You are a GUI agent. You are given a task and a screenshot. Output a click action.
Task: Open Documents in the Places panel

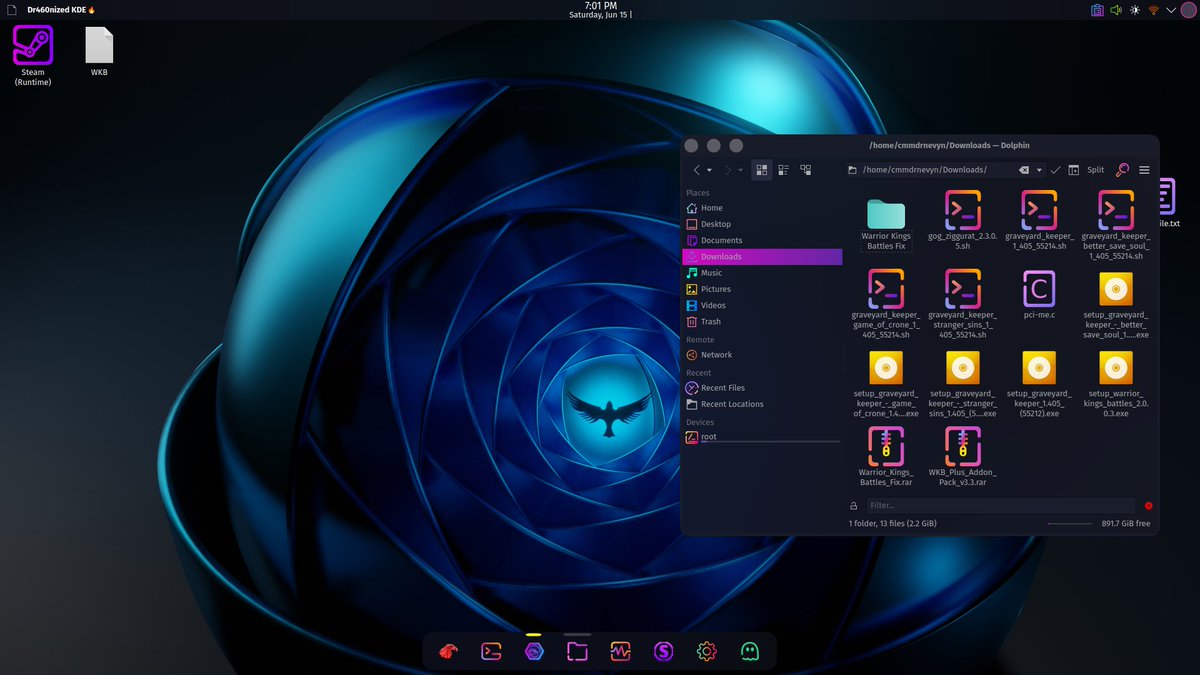(762, 240)
